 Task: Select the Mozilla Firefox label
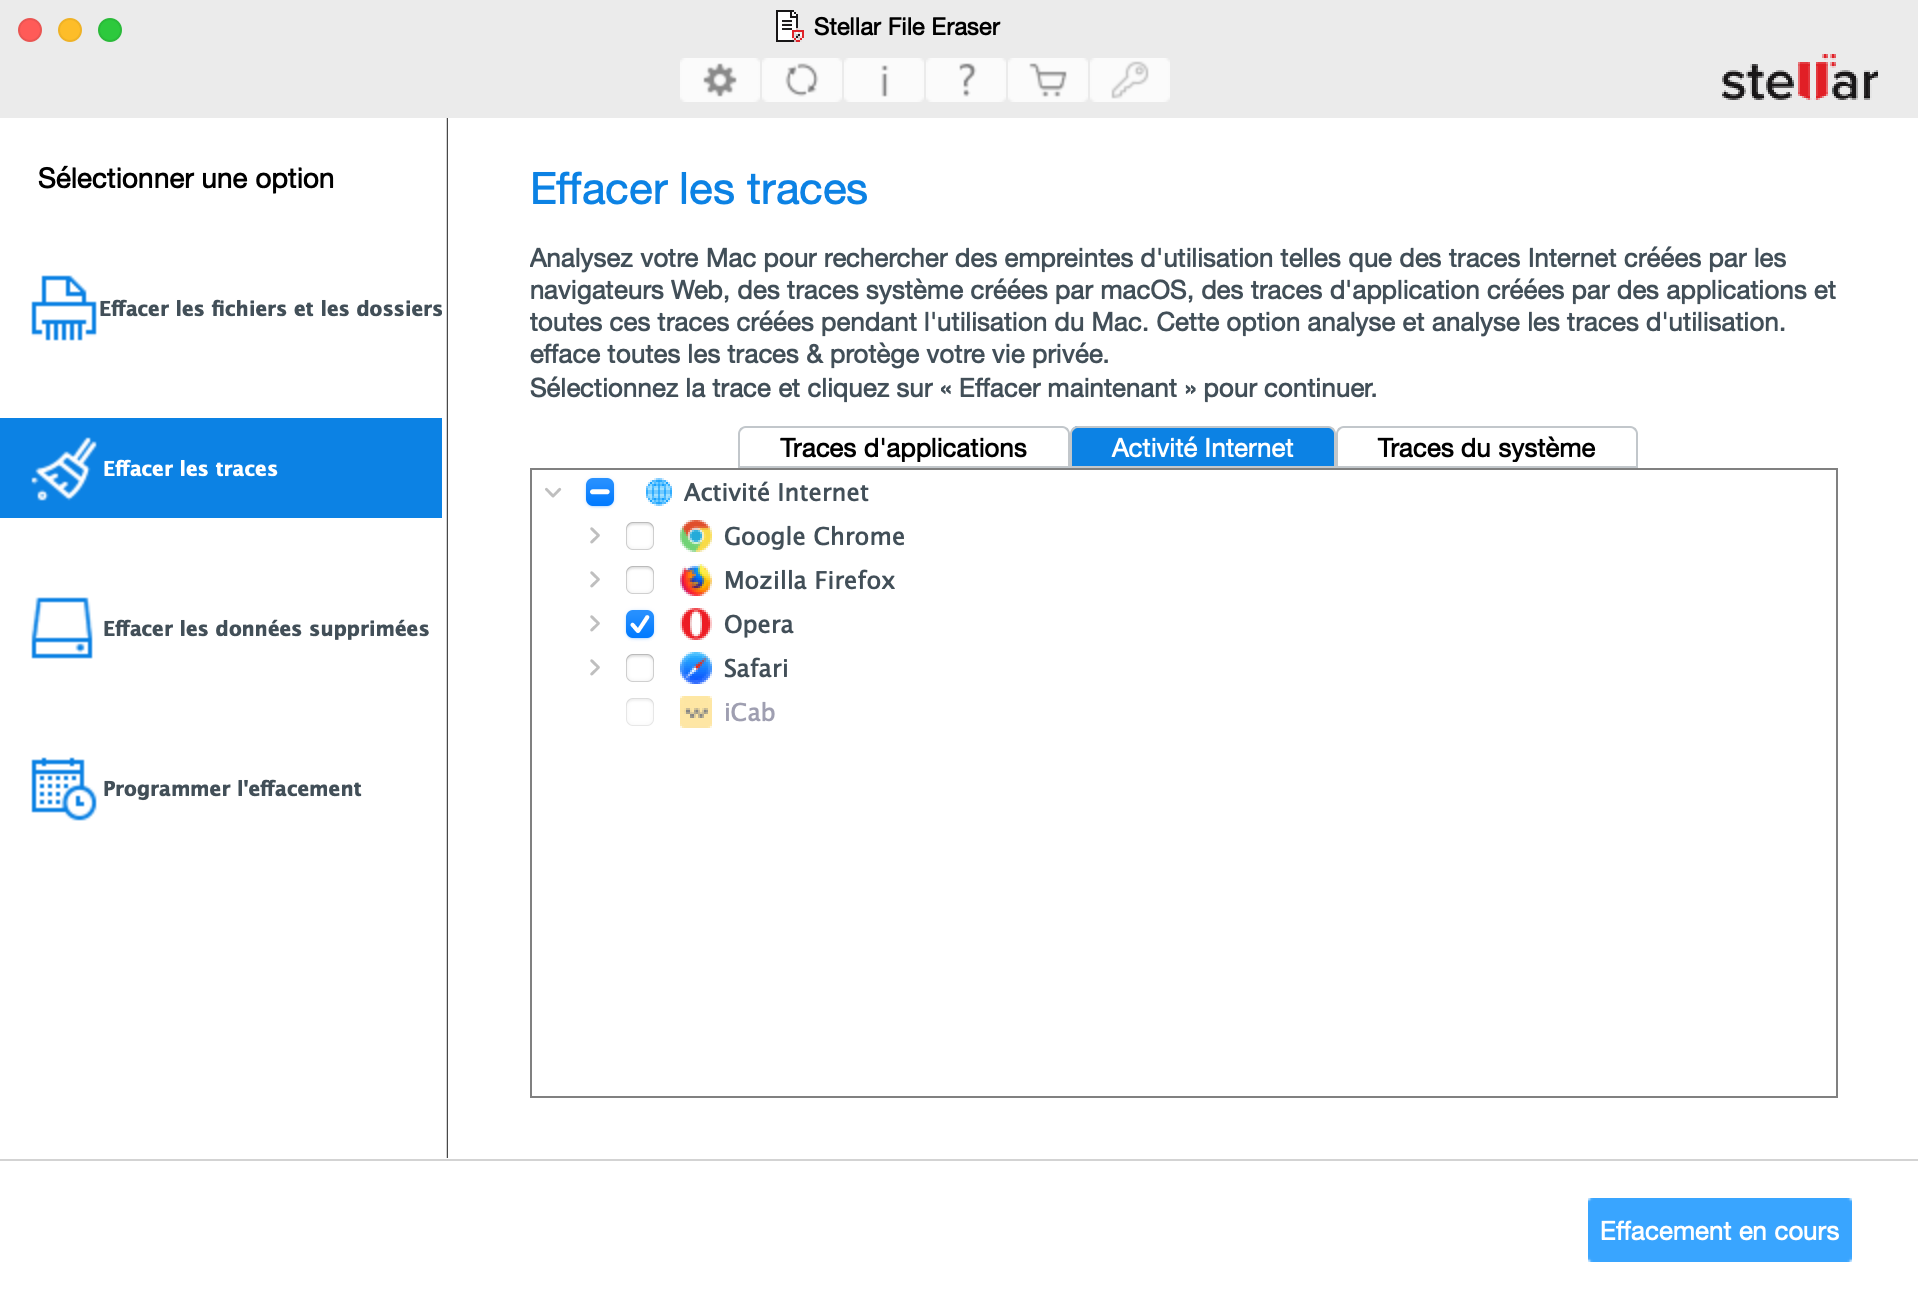point(809,580)
